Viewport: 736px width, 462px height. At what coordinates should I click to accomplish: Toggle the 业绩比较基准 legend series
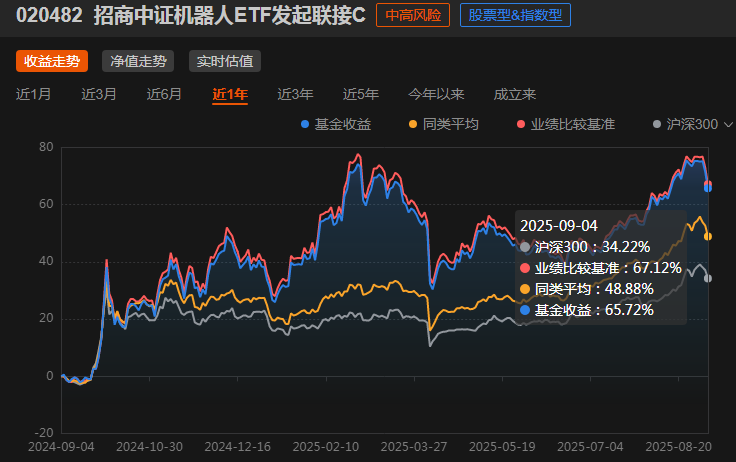coord(566,124)
